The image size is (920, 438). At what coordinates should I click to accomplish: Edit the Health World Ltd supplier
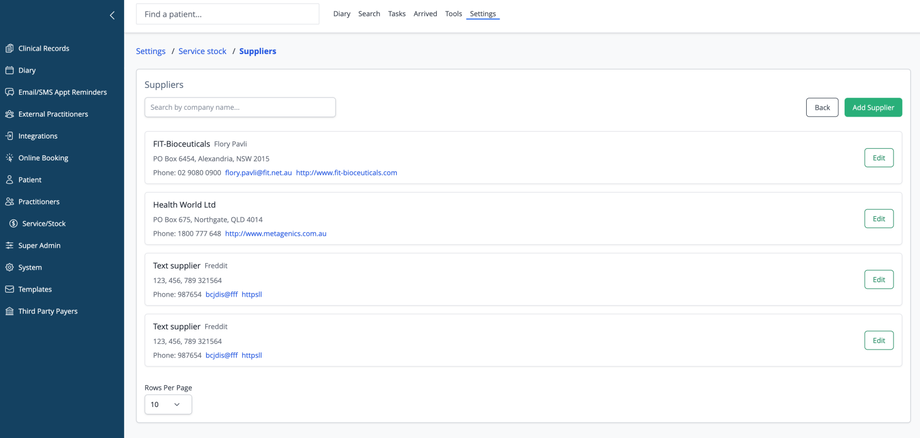click(878, 219)
